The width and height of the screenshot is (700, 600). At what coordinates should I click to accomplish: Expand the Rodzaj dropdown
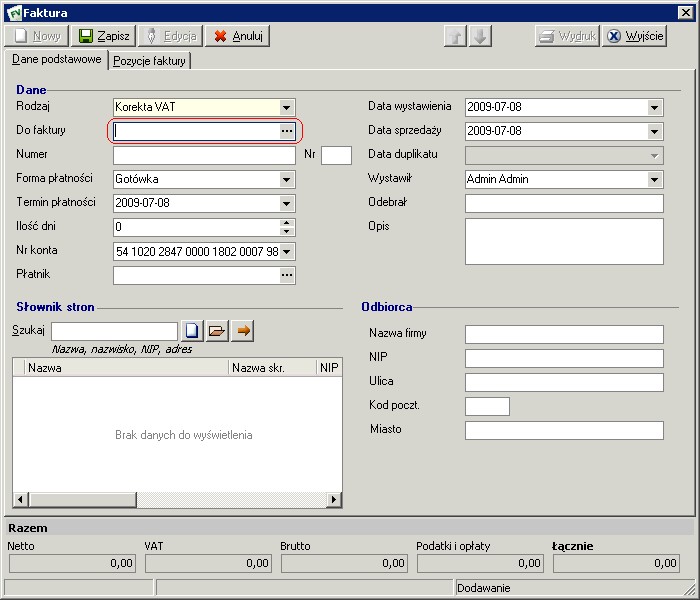[x=287, y=107]
